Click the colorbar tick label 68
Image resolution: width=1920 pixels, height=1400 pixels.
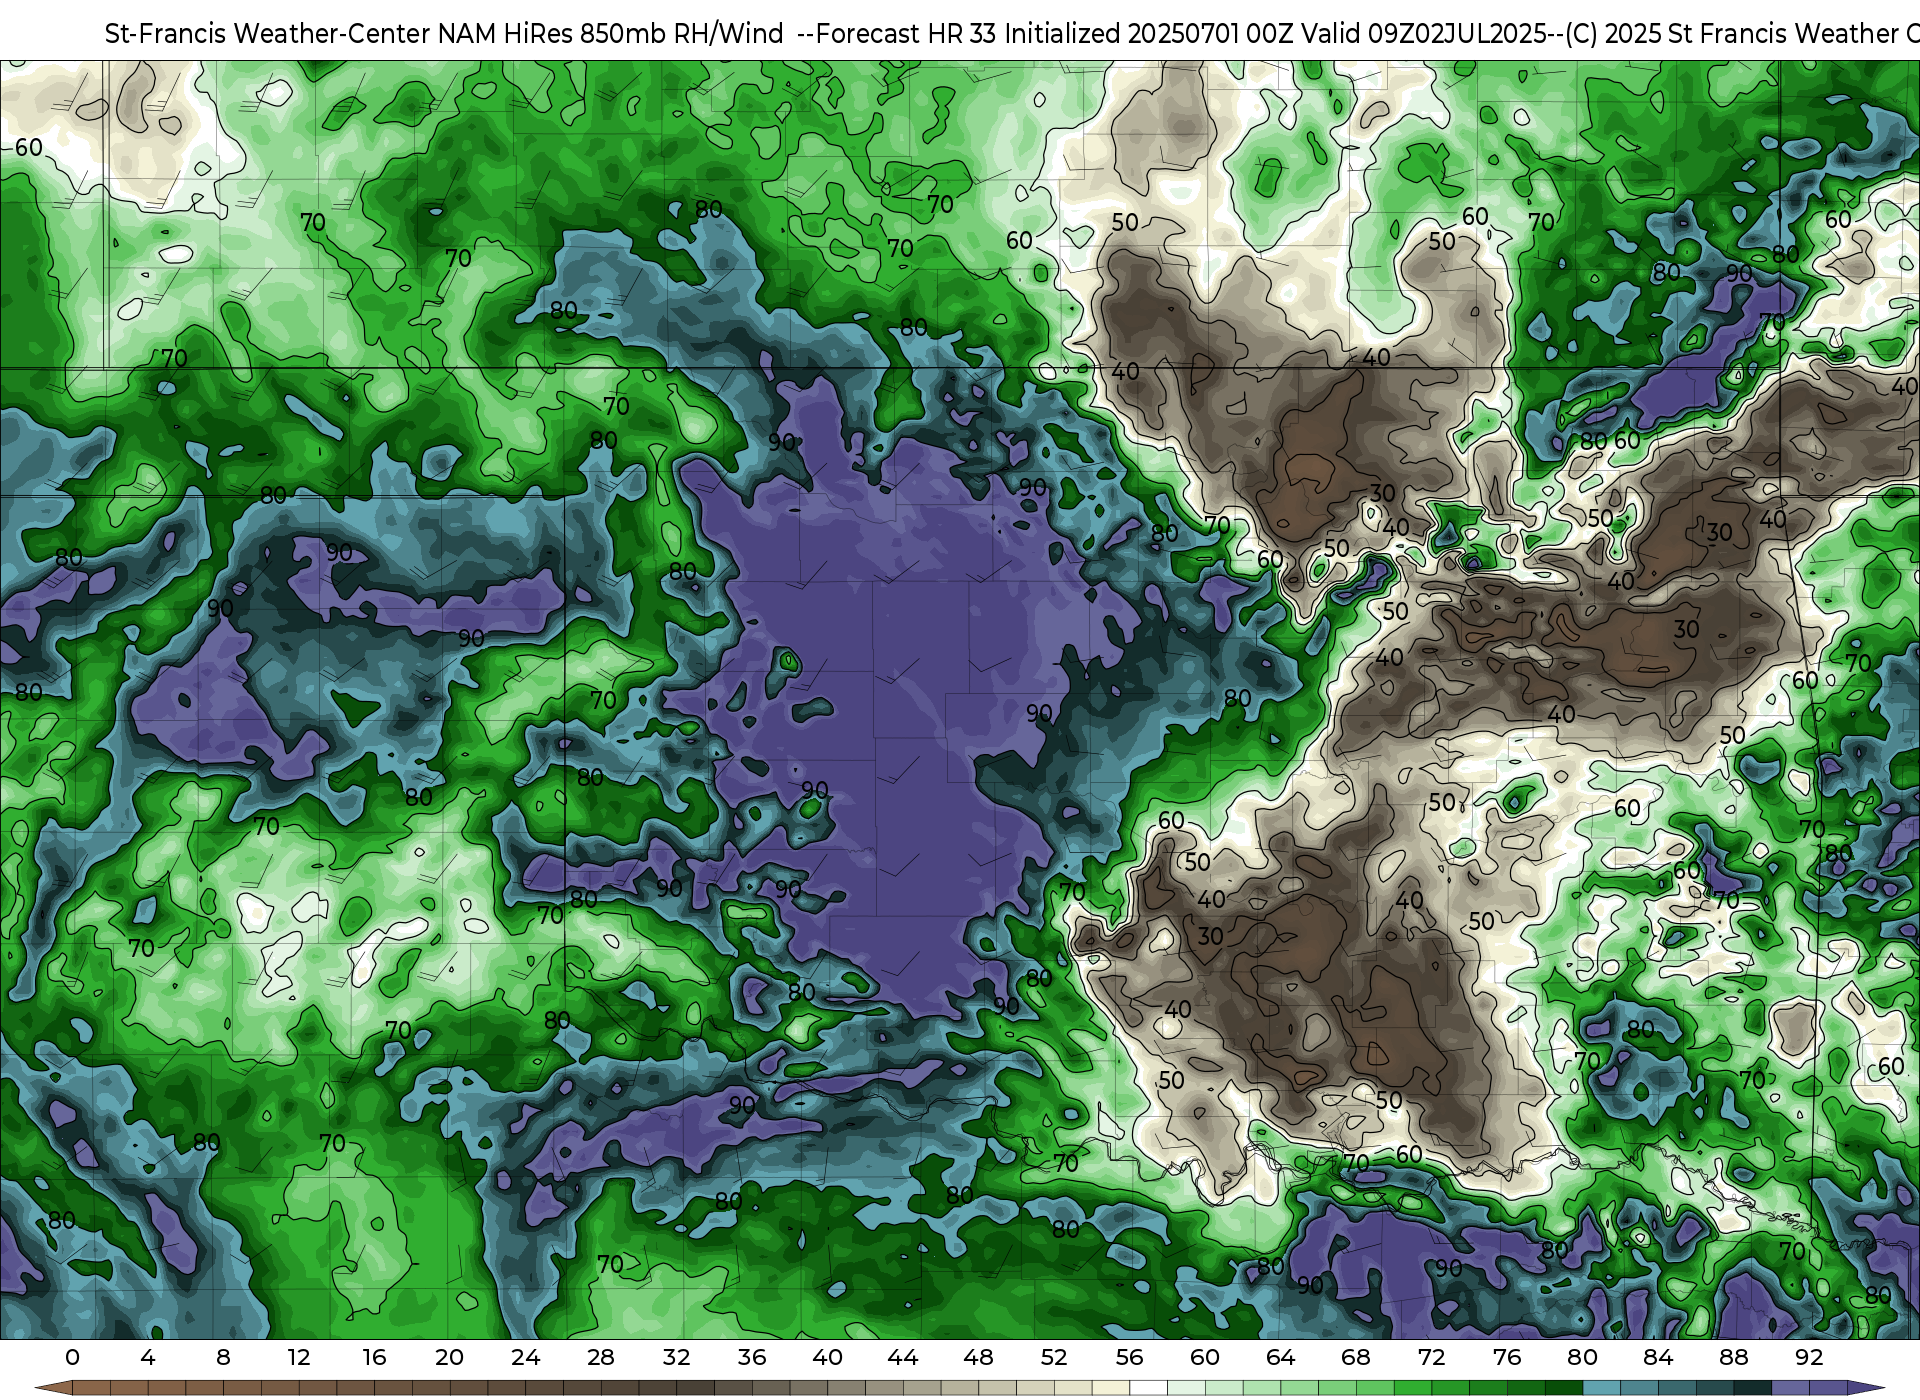pos(1356,1357)
